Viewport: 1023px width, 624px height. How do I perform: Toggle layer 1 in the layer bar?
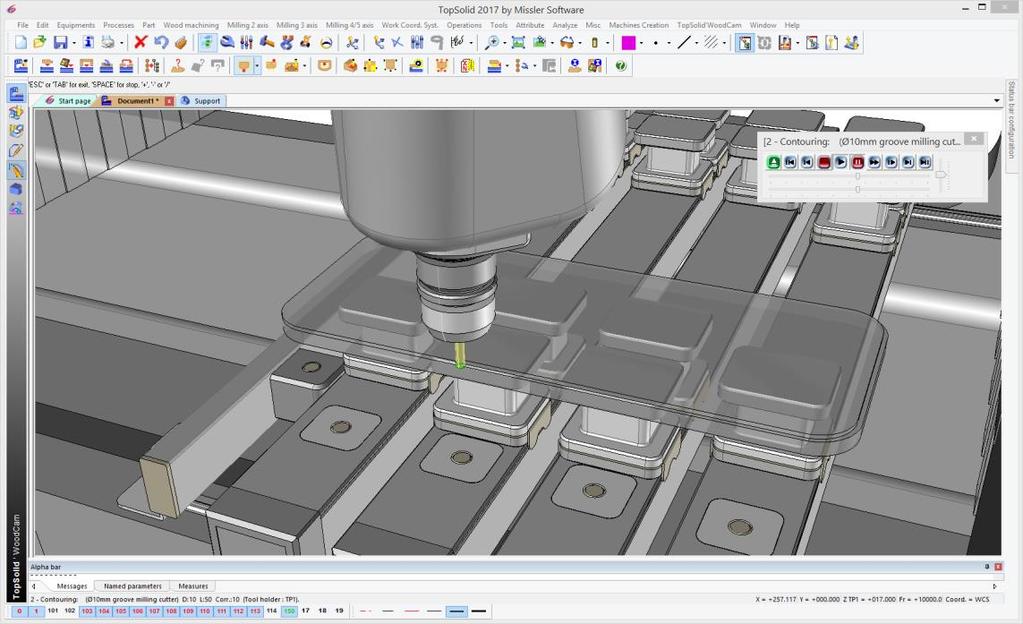click(x=36, y=611)
